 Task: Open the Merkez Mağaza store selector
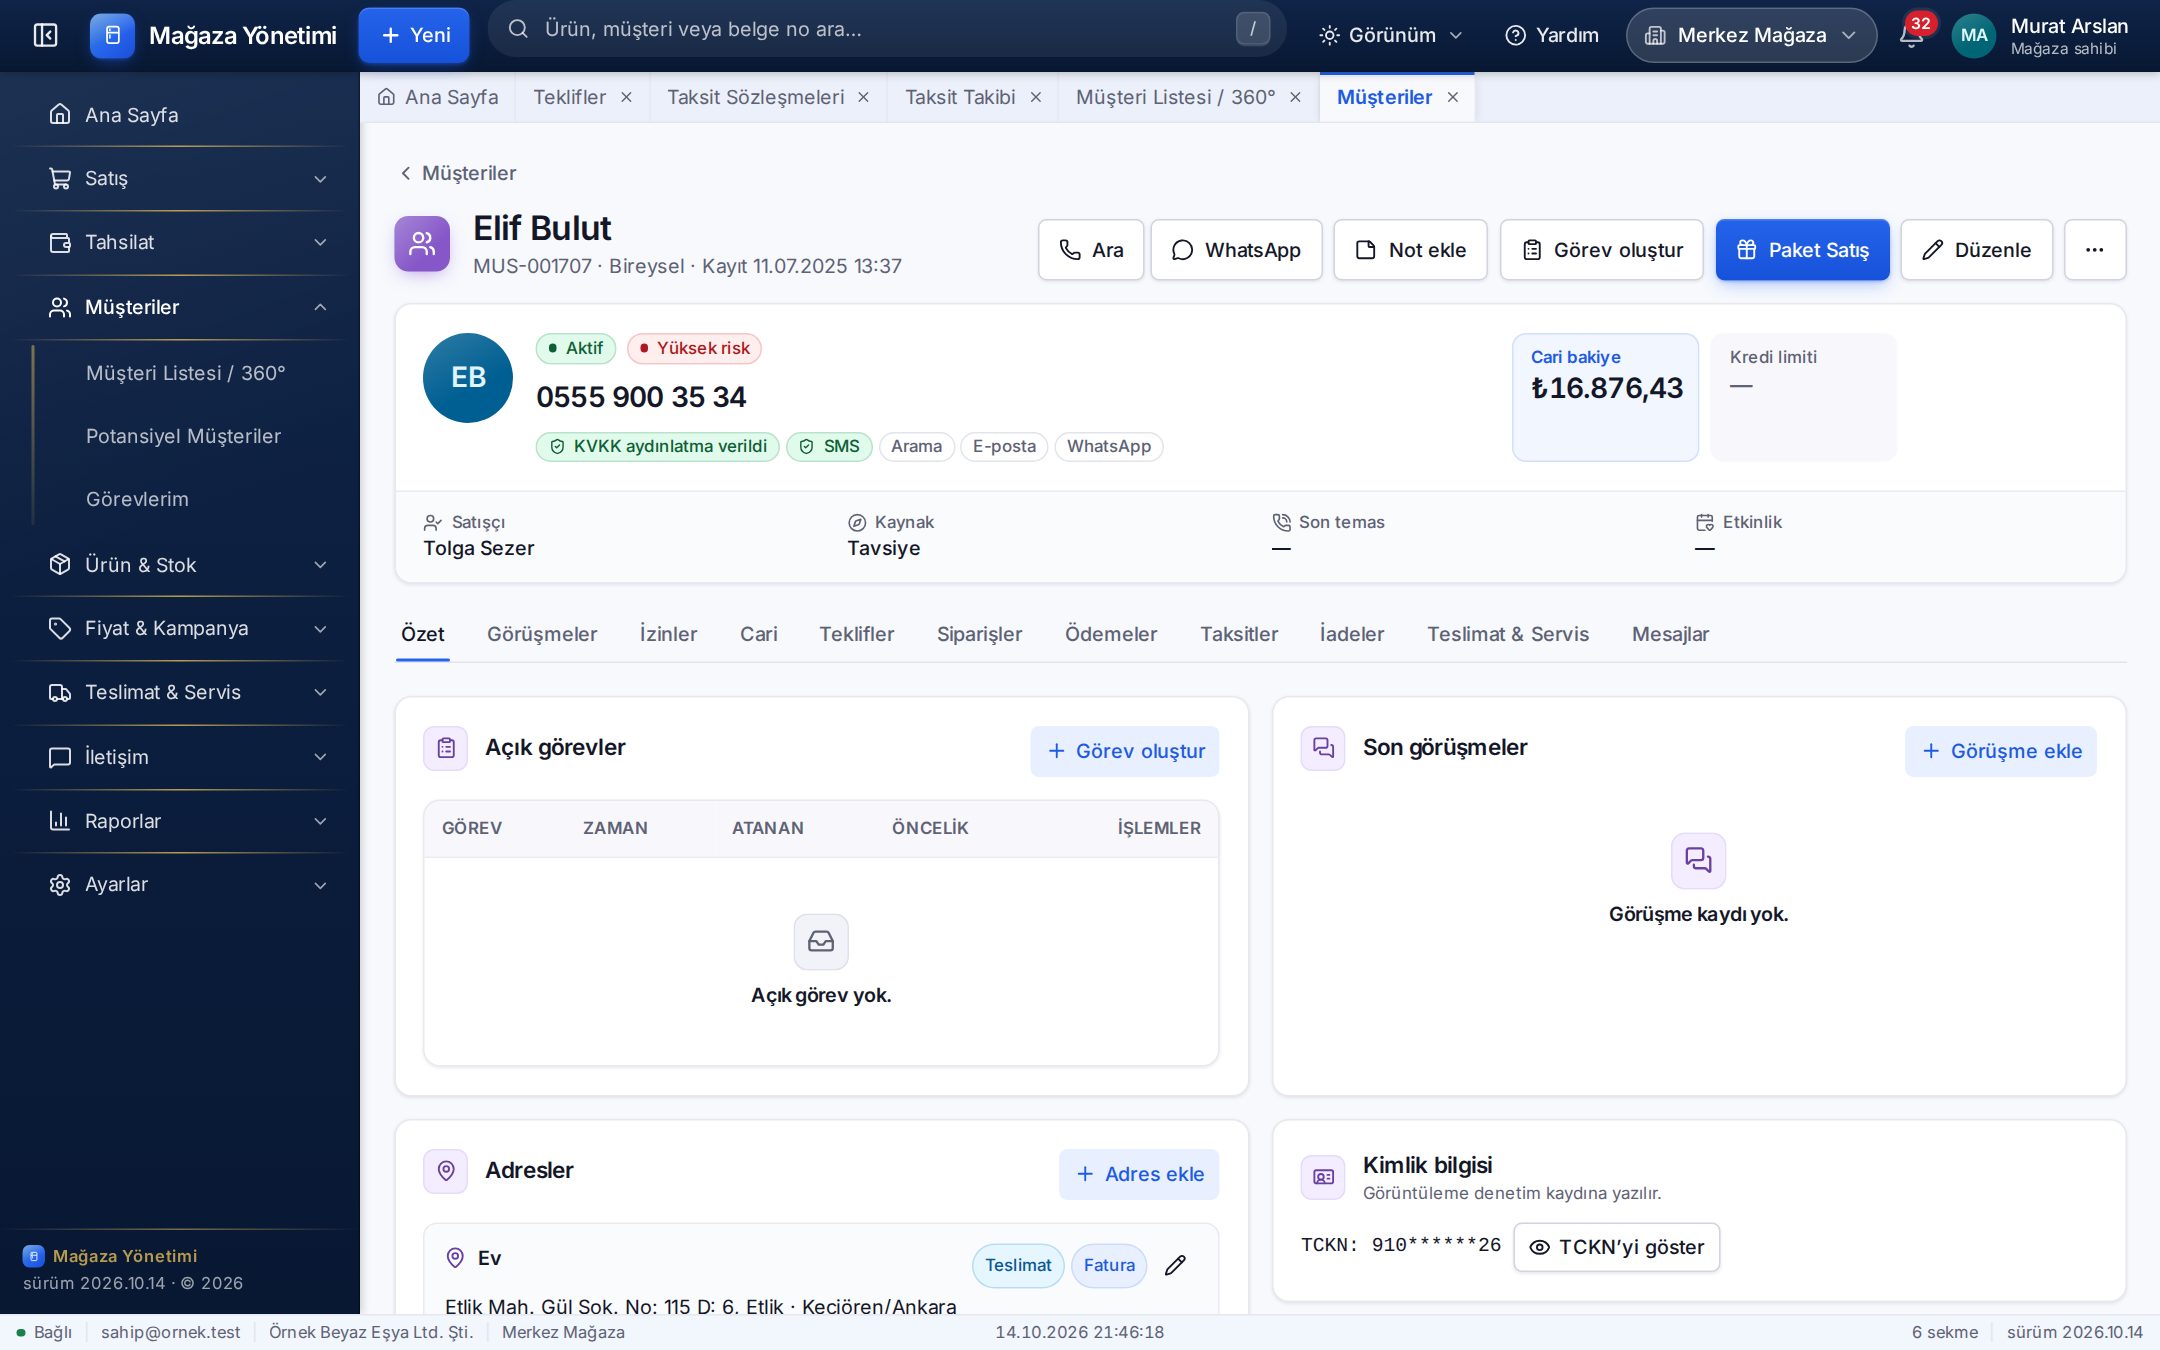pos(1751,35)
